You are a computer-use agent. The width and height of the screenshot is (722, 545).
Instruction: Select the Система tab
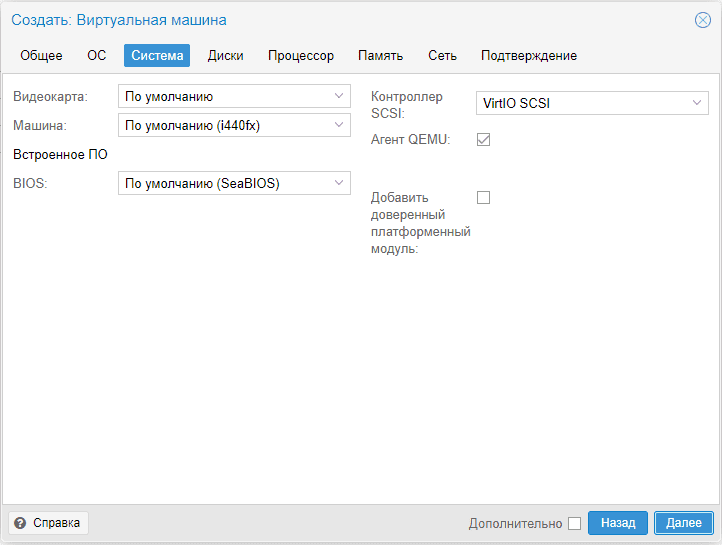(x=157, y=56)
